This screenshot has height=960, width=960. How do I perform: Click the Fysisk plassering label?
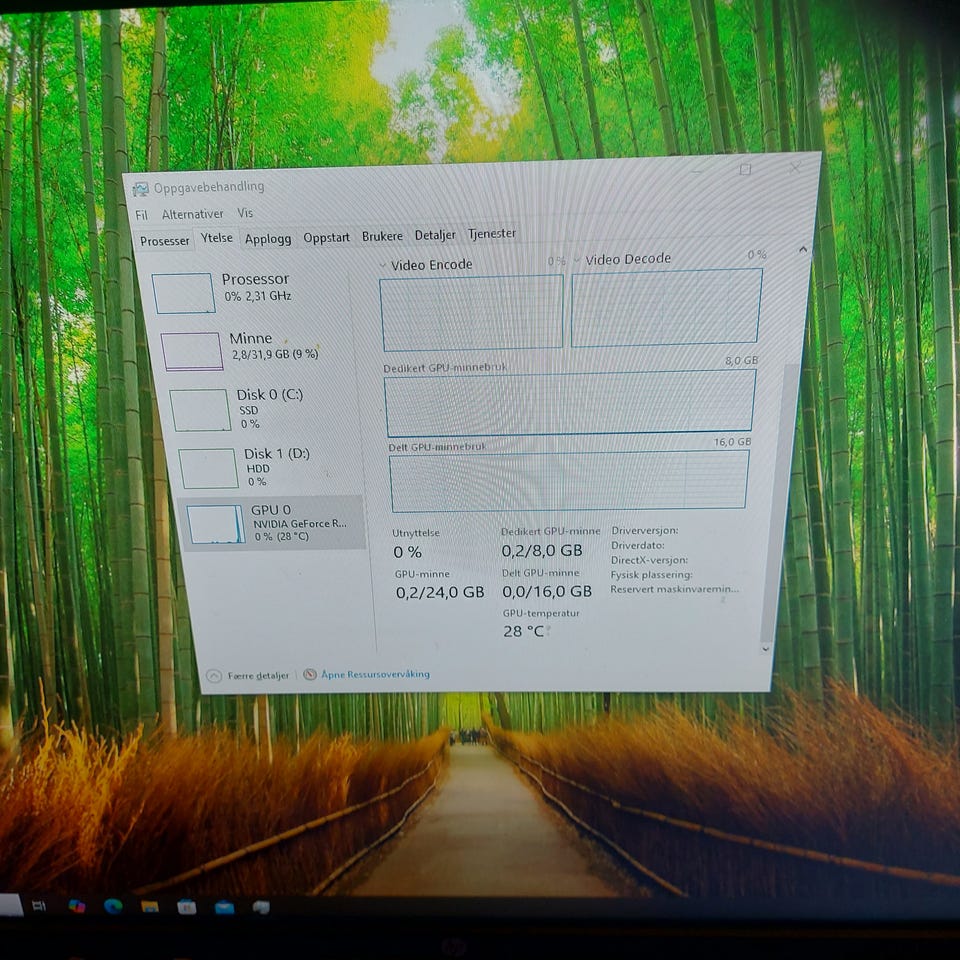click(651, 575)
